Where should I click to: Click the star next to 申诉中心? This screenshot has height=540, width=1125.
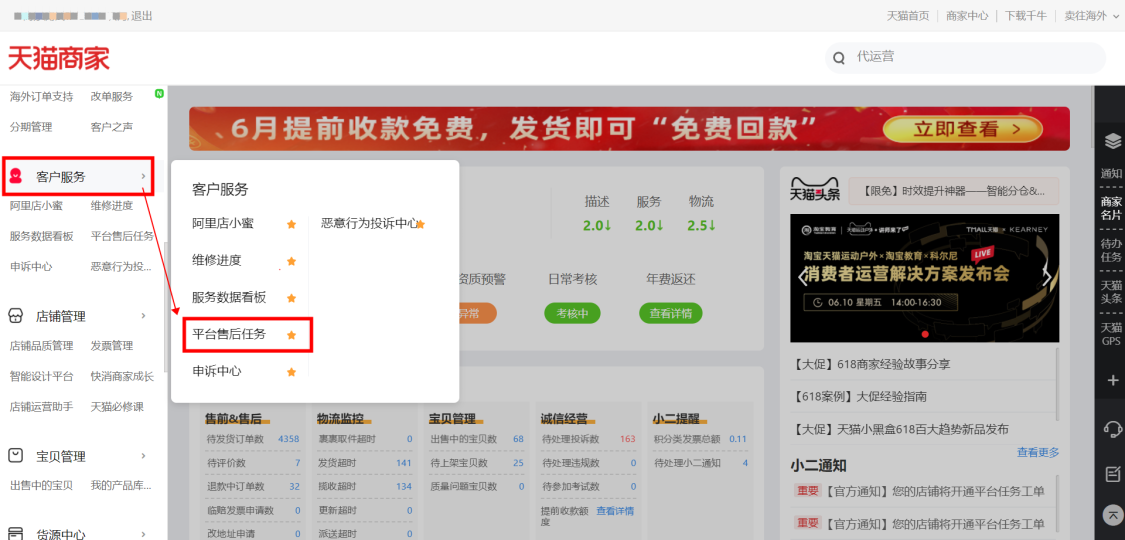[291, 372]
